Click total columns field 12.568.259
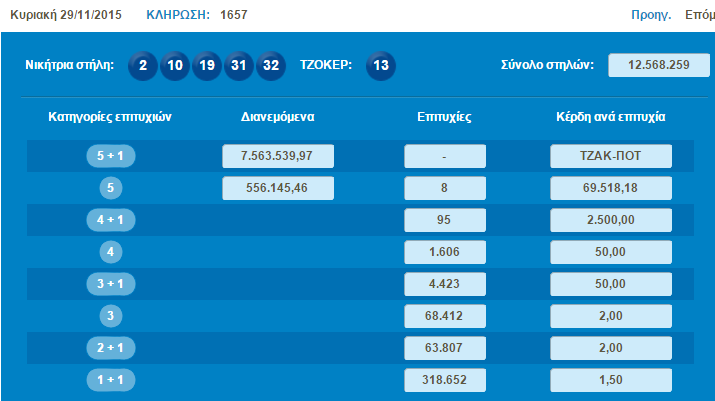This screenshot has height=401, width=715. 659,65
